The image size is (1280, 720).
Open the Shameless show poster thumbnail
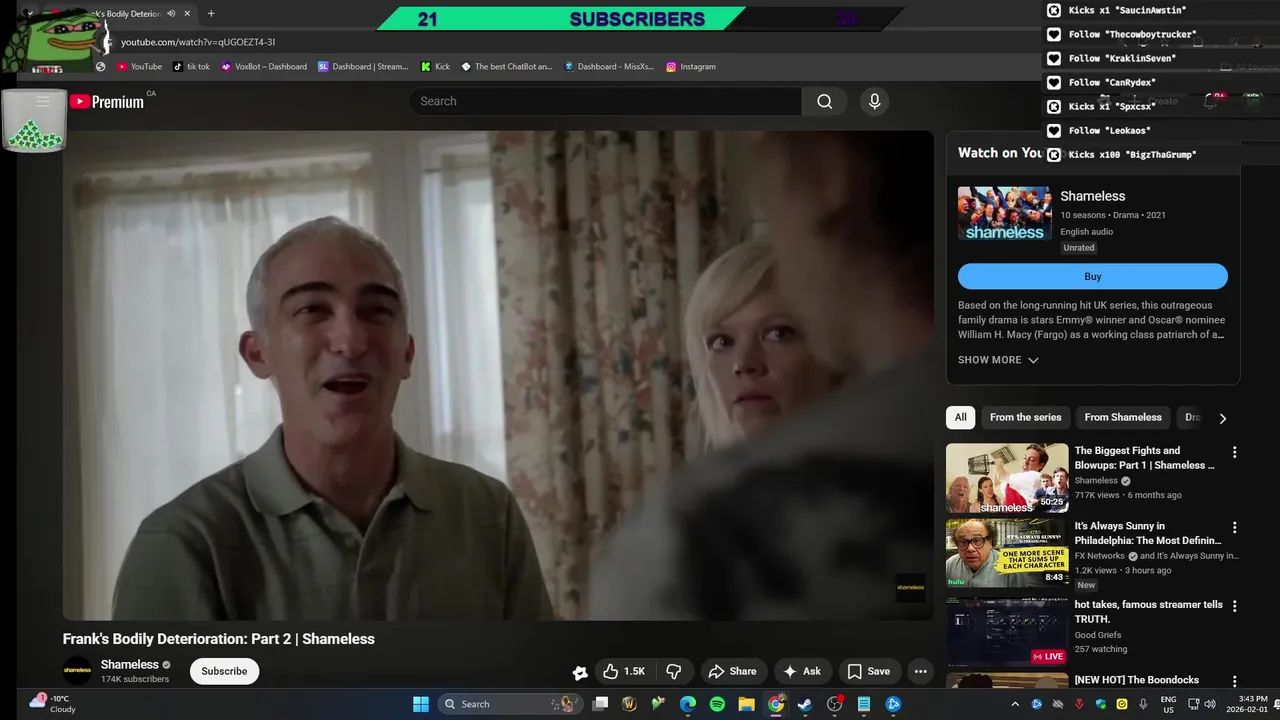(x=1004, y=213)
